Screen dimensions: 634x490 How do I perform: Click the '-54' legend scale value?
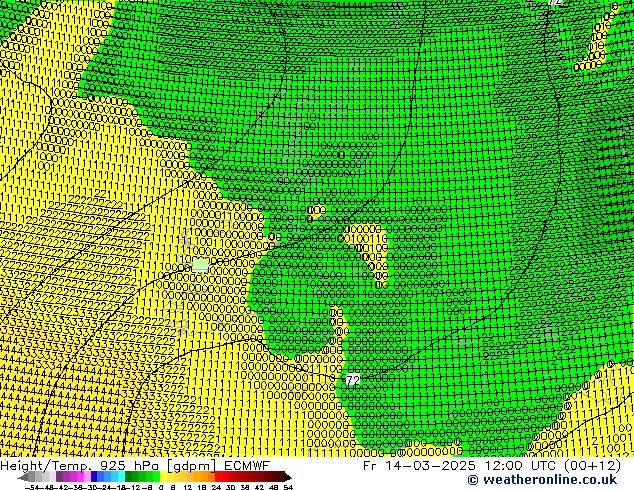pos(32,488)
